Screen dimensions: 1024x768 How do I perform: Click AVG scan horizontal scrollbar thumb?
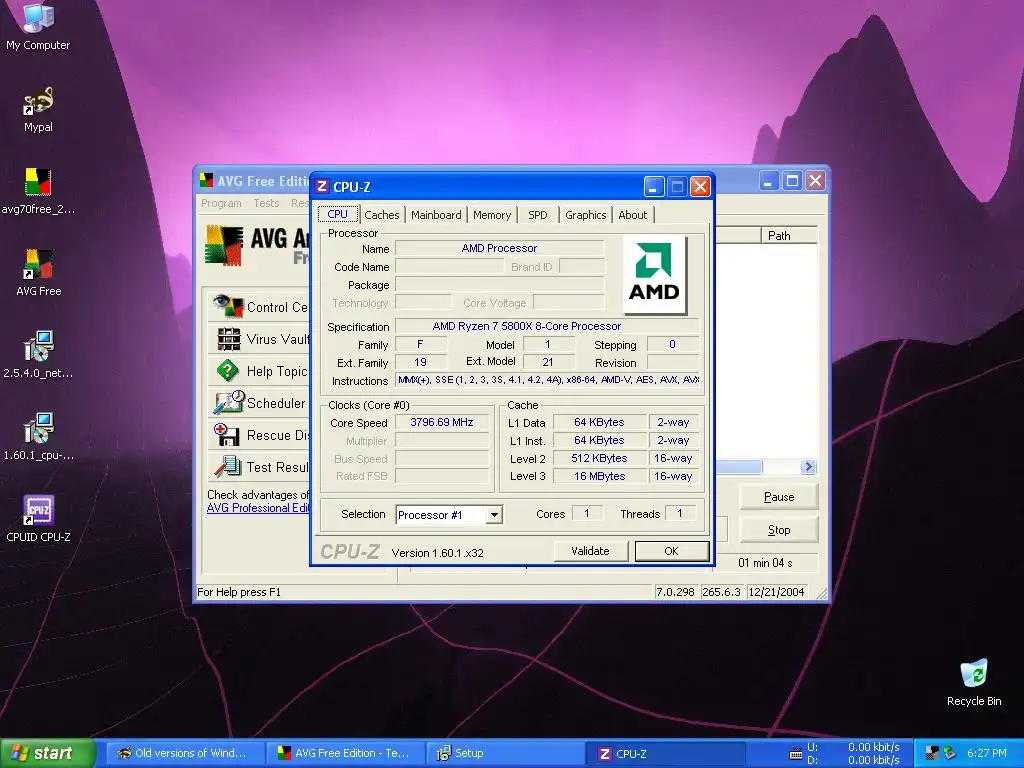click(x=739, y=466)
